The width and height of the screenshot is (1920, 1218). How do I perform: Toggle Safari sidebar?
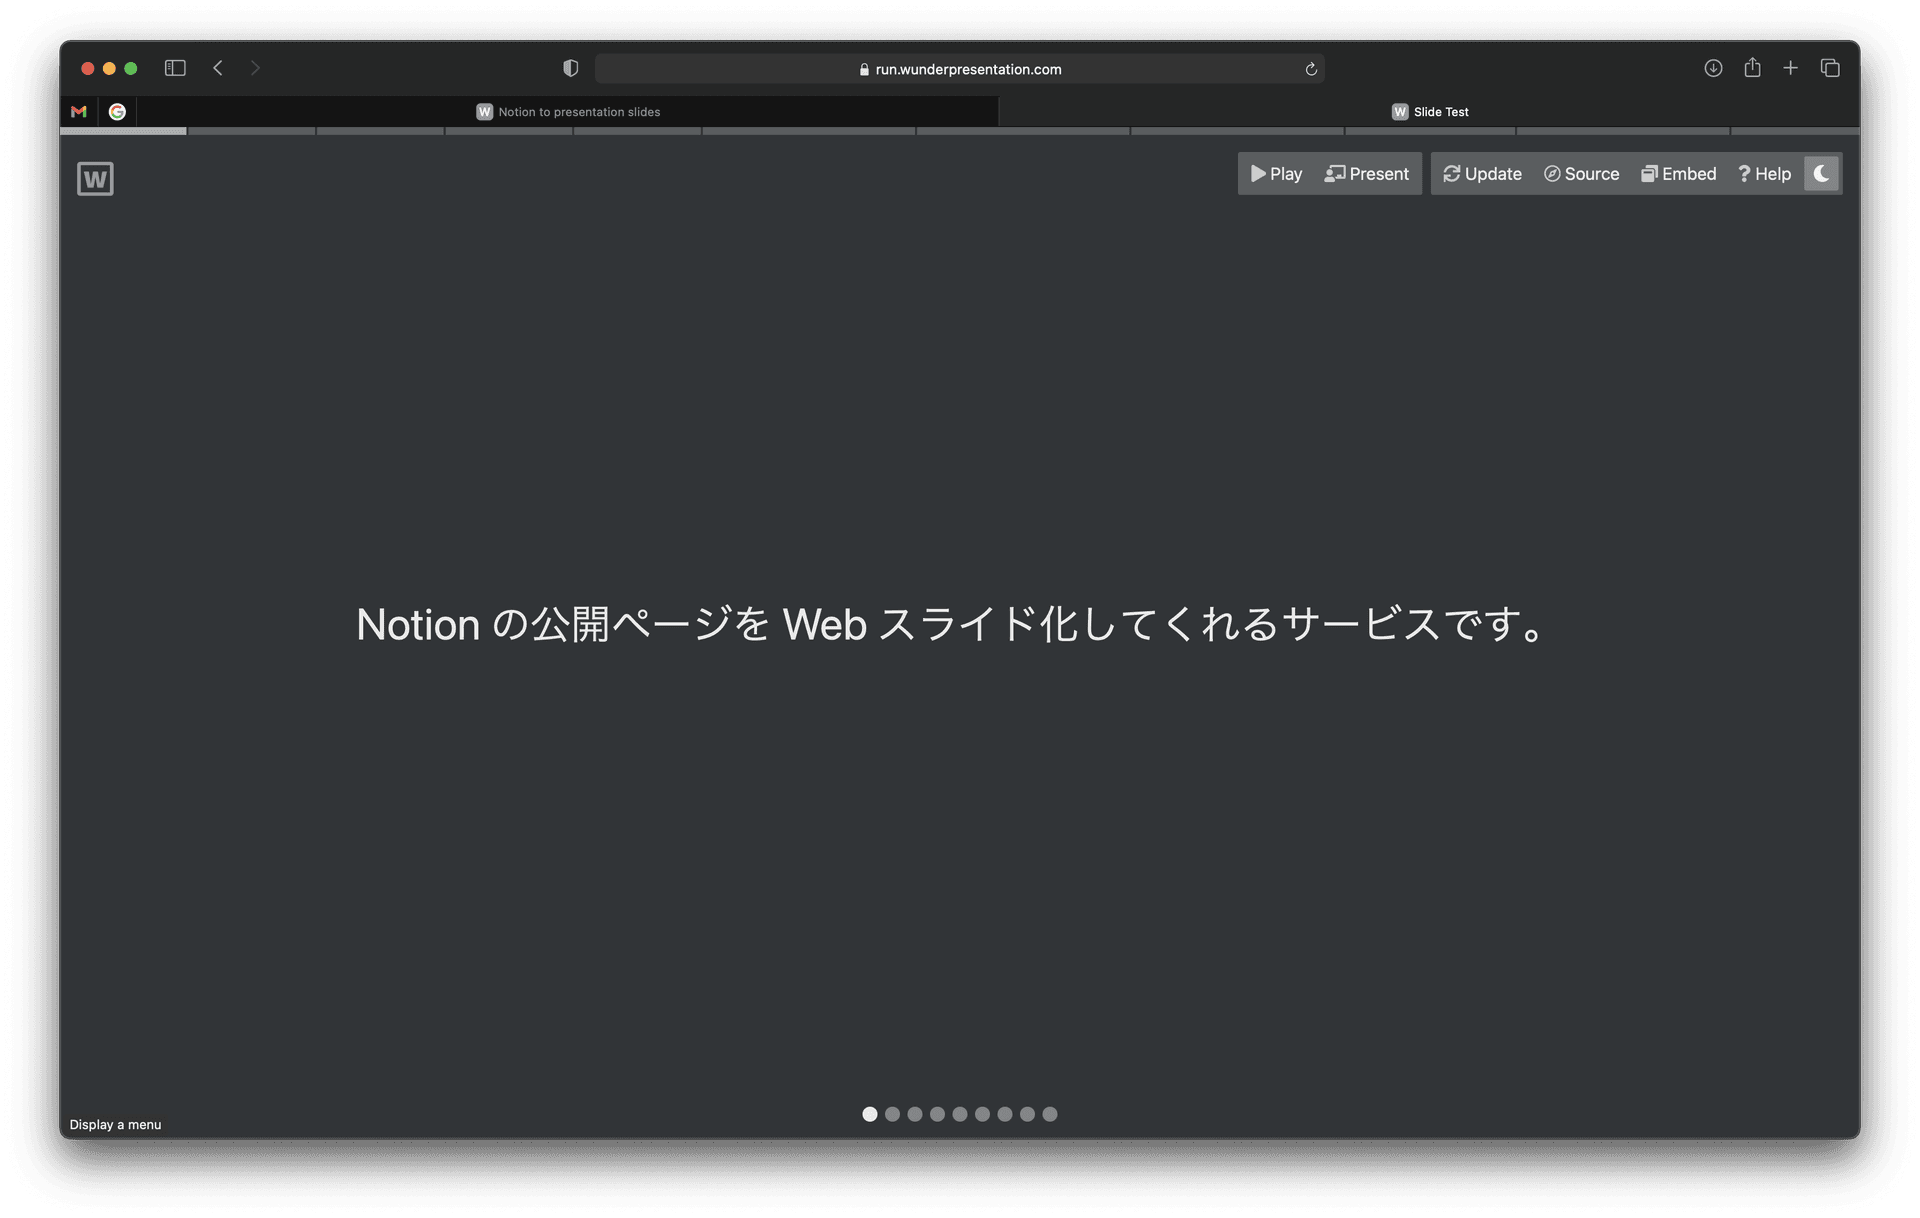[x=175, y=68]
